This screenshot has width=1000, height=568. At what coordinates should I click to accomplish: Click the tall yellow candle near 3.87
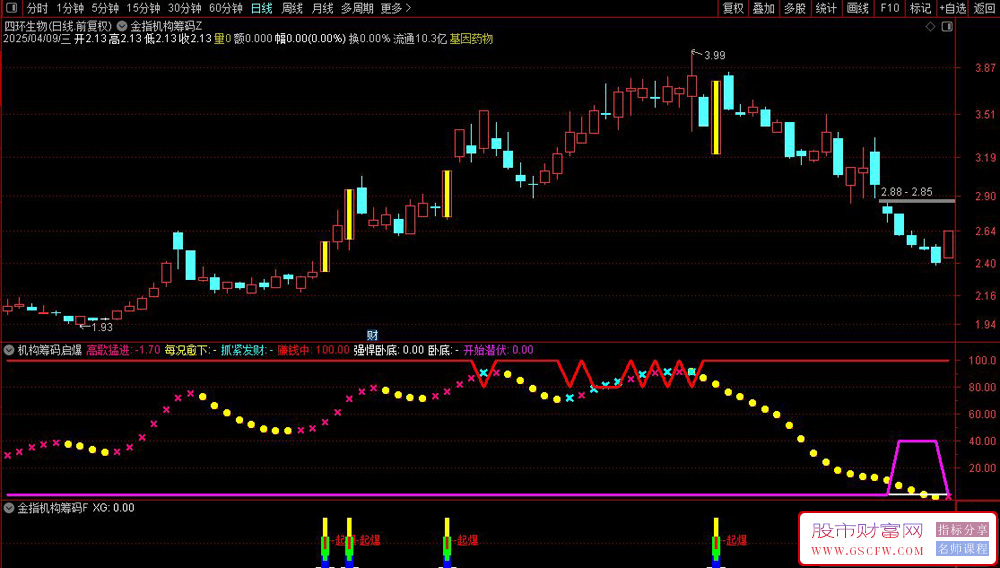coord(716,117)
